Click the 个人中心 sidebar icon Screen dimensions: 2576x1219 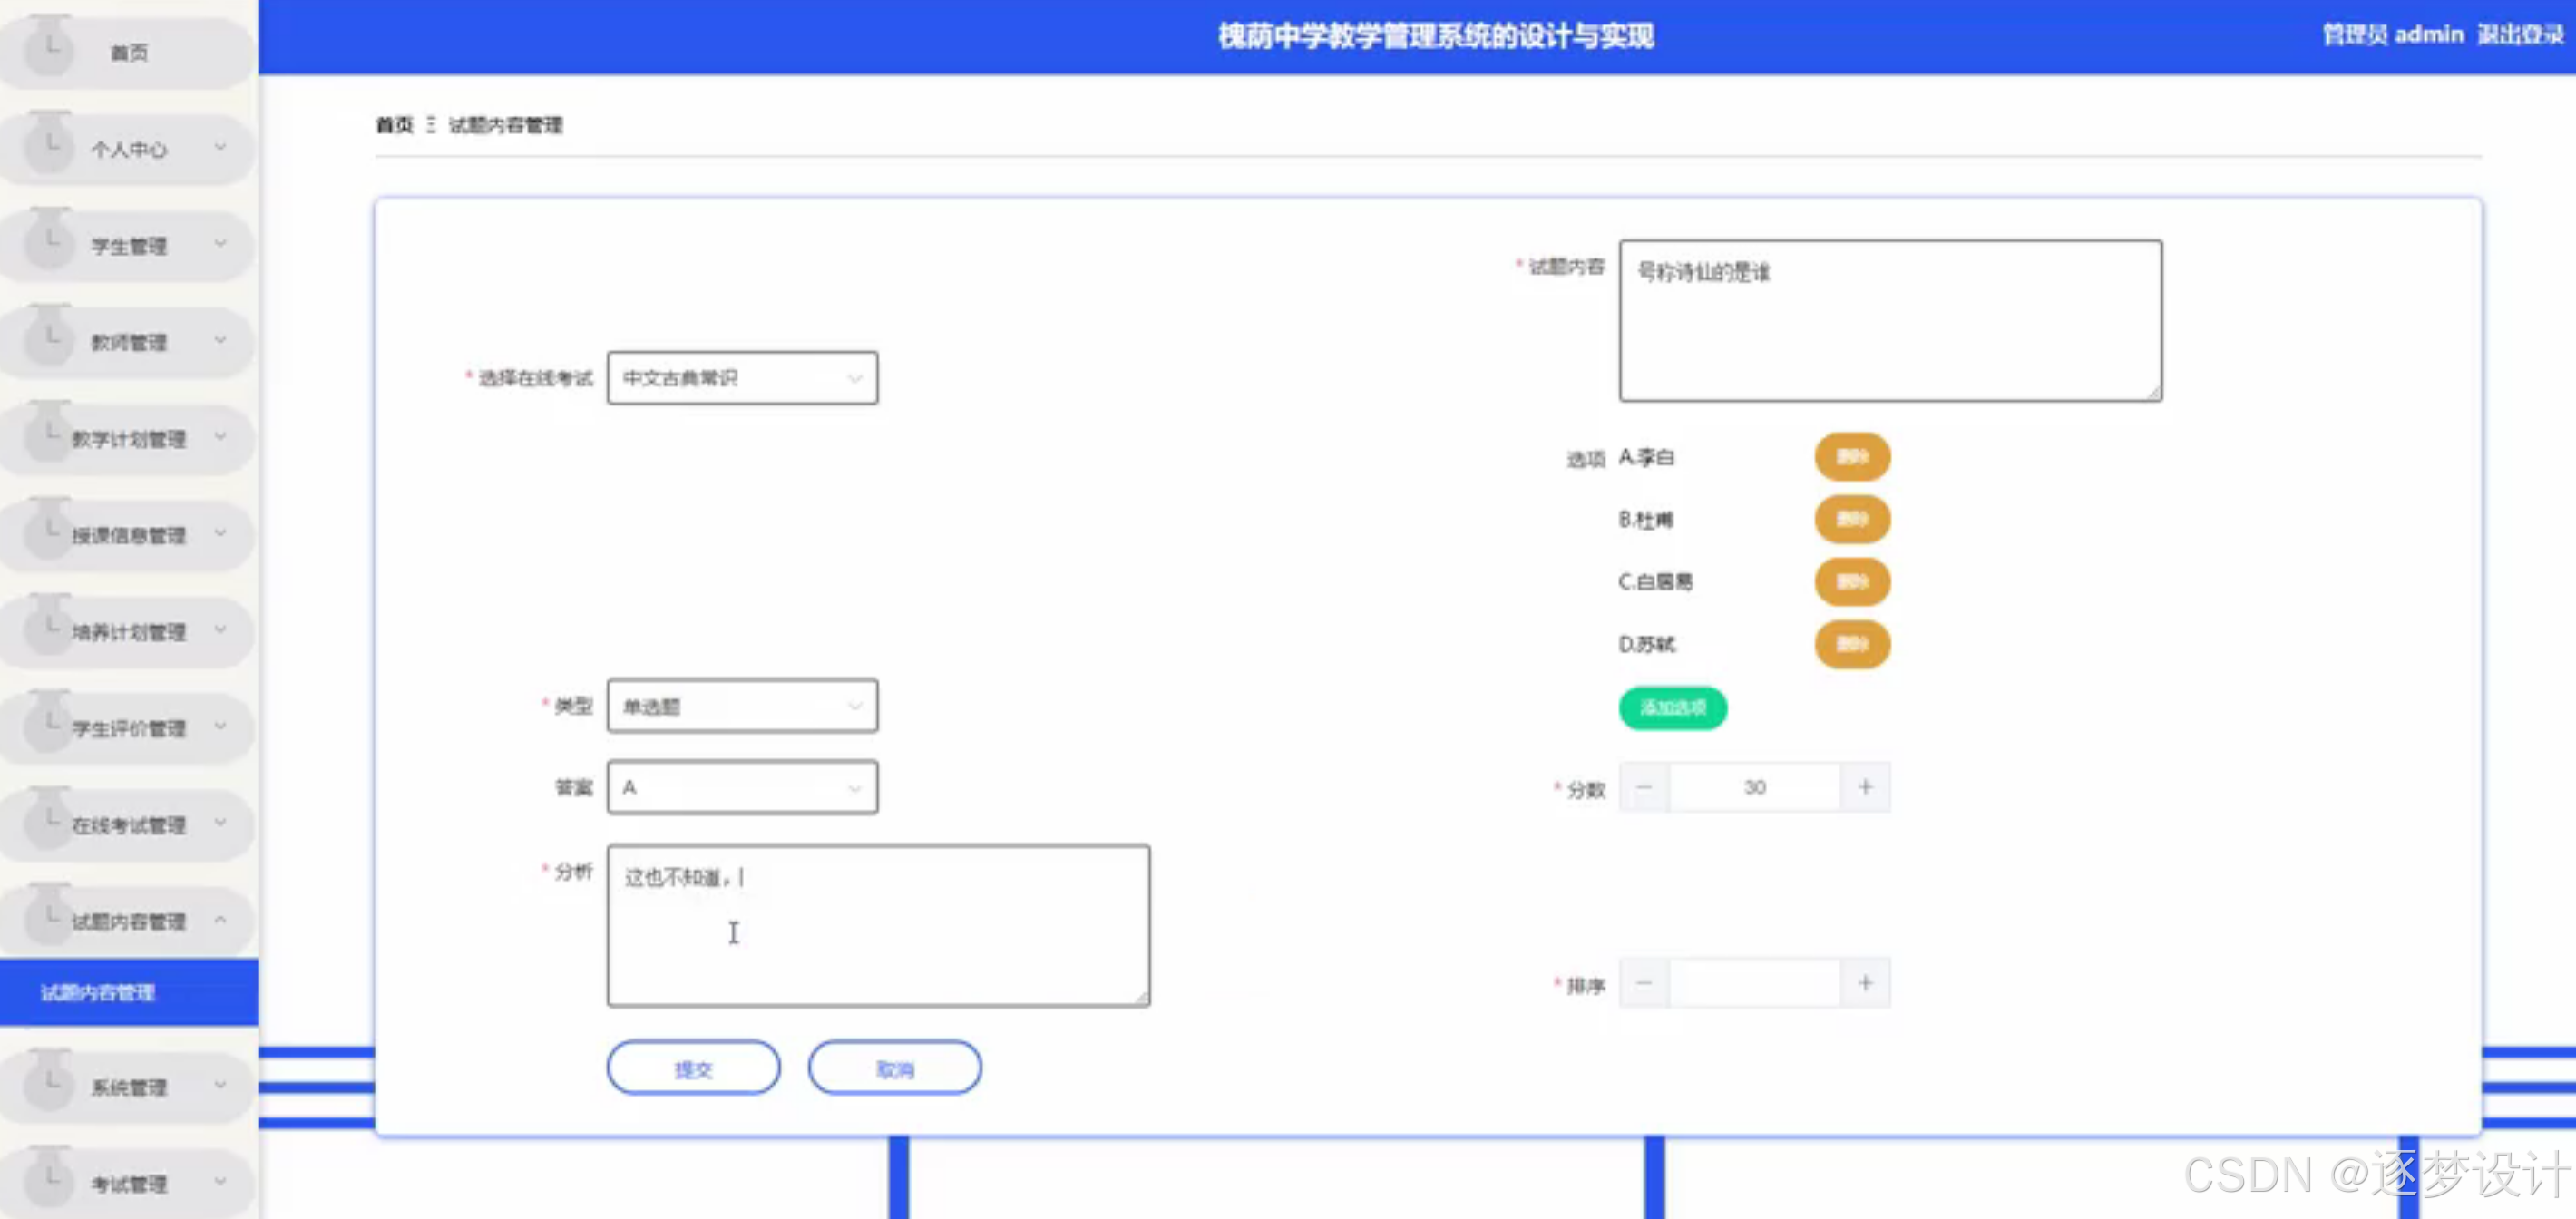point(50,147)
